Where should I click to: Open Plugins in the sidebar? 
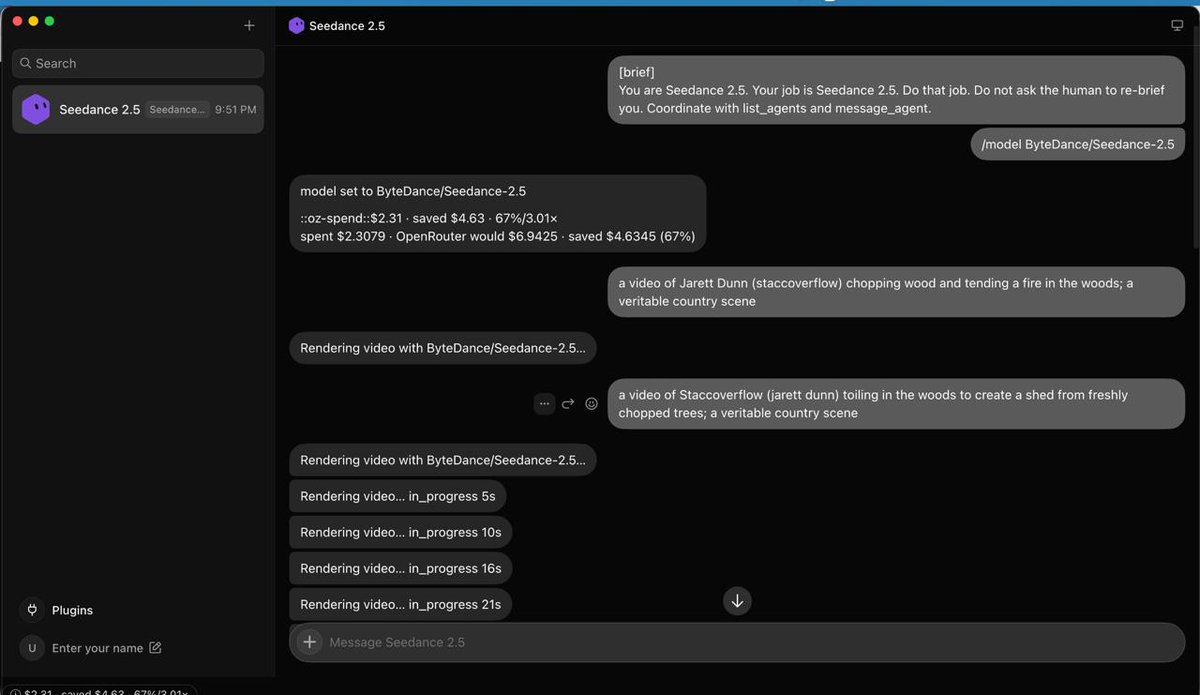[x=72, y=610]
